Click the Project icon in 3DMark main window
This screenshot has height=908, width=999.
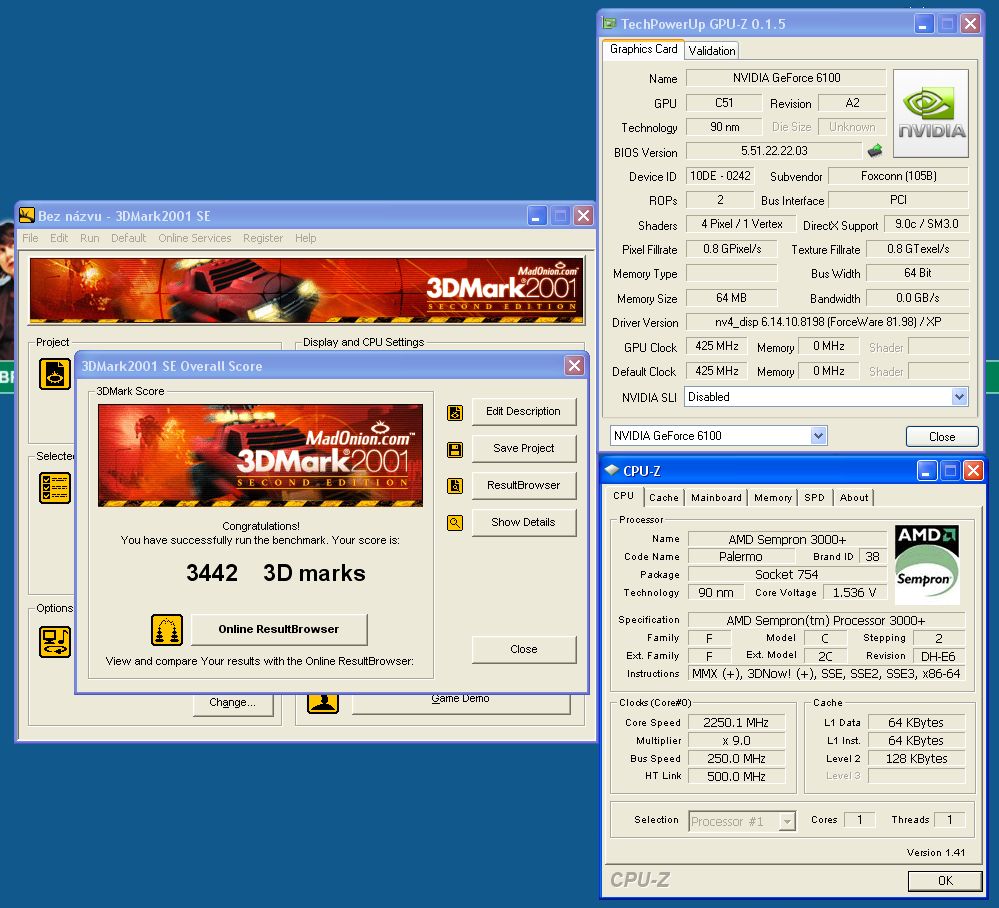coord(55,373)
